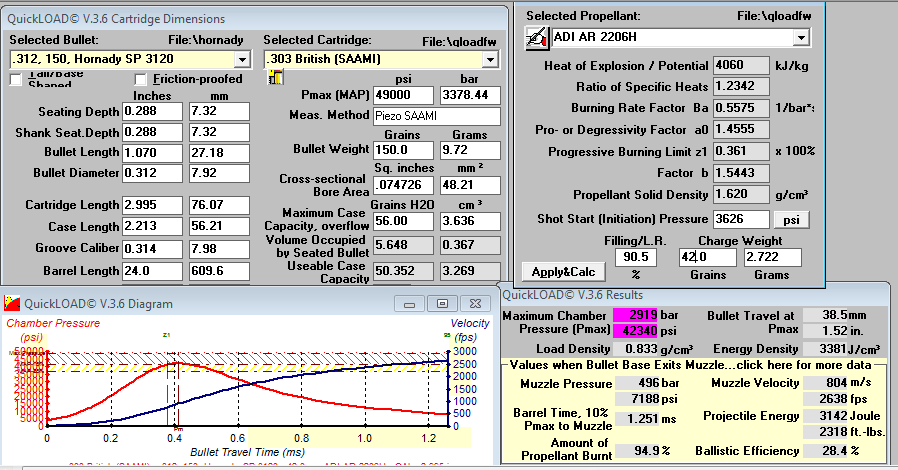Click the Shot Start Pressure field 3626
Image resolution: width=898 pixels, height=470 pixels.
(741, 219)
